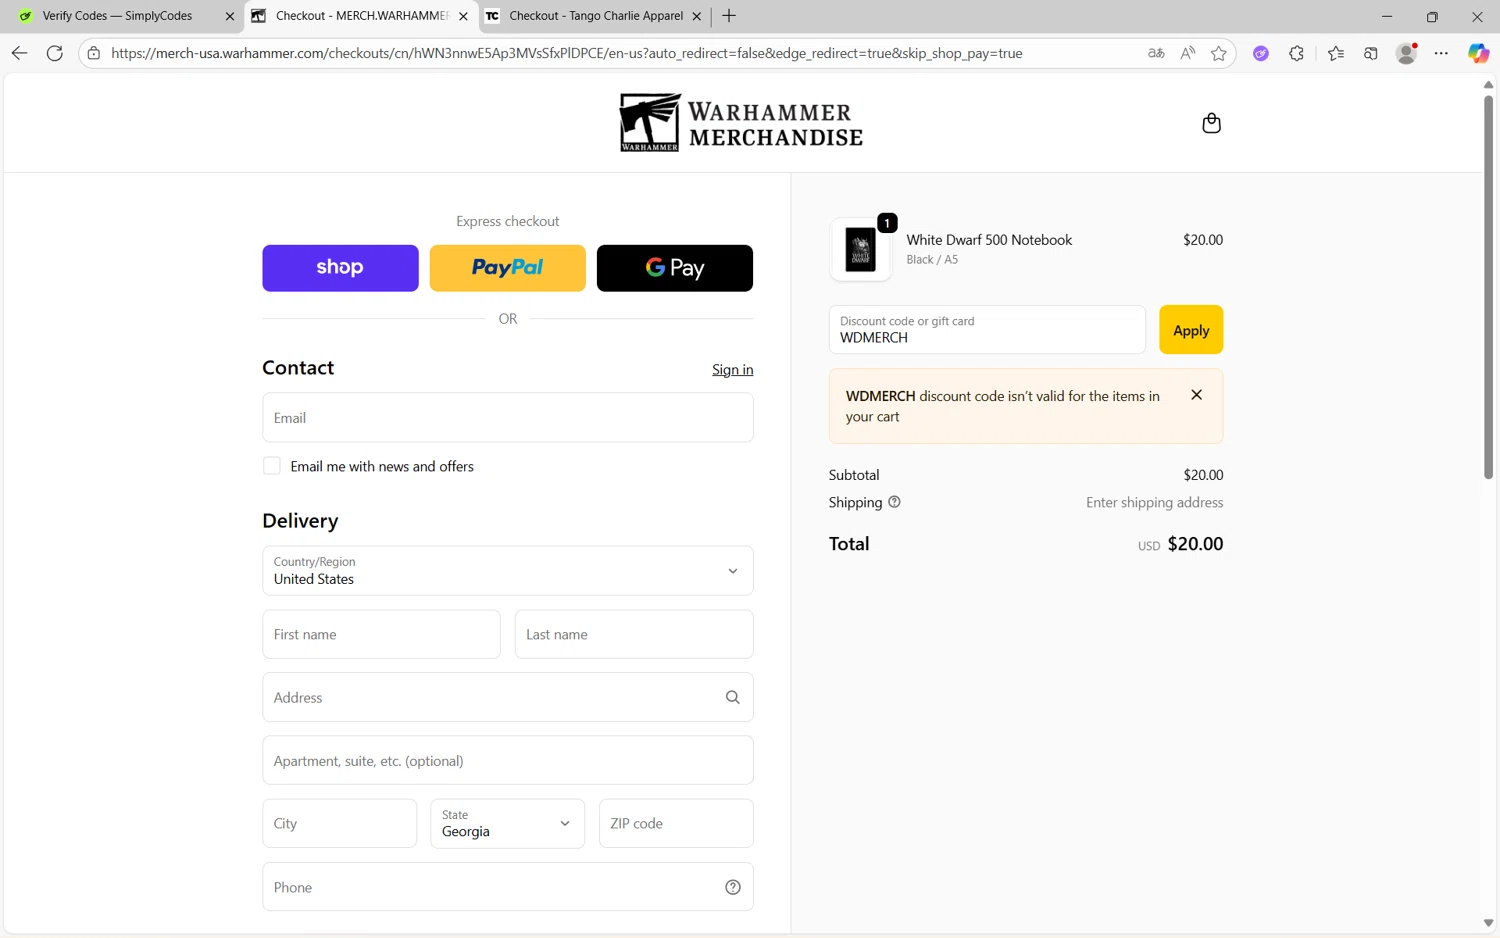Expand the State dropdown showing Georgia
This screenshot has height=938, width=1500.
pos(507,823)
